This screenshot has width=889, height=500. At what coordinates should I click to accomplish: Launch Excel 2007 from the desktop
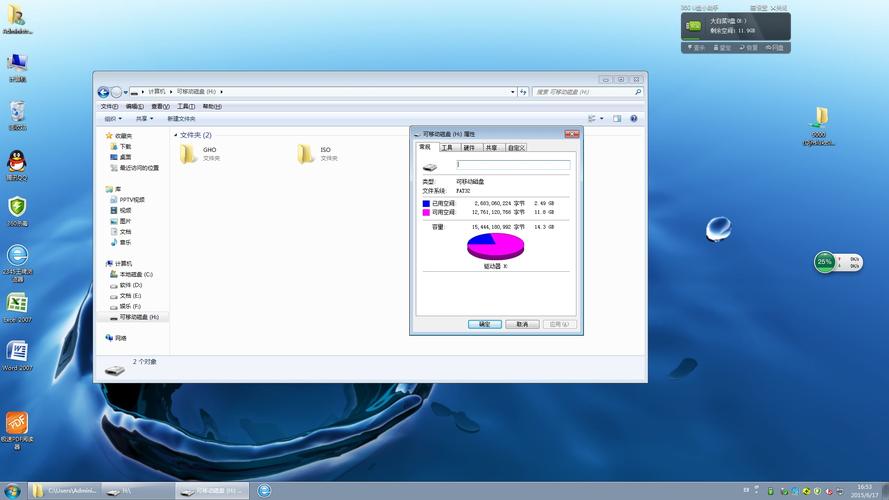pyautogui.click(x=17, y=303)
